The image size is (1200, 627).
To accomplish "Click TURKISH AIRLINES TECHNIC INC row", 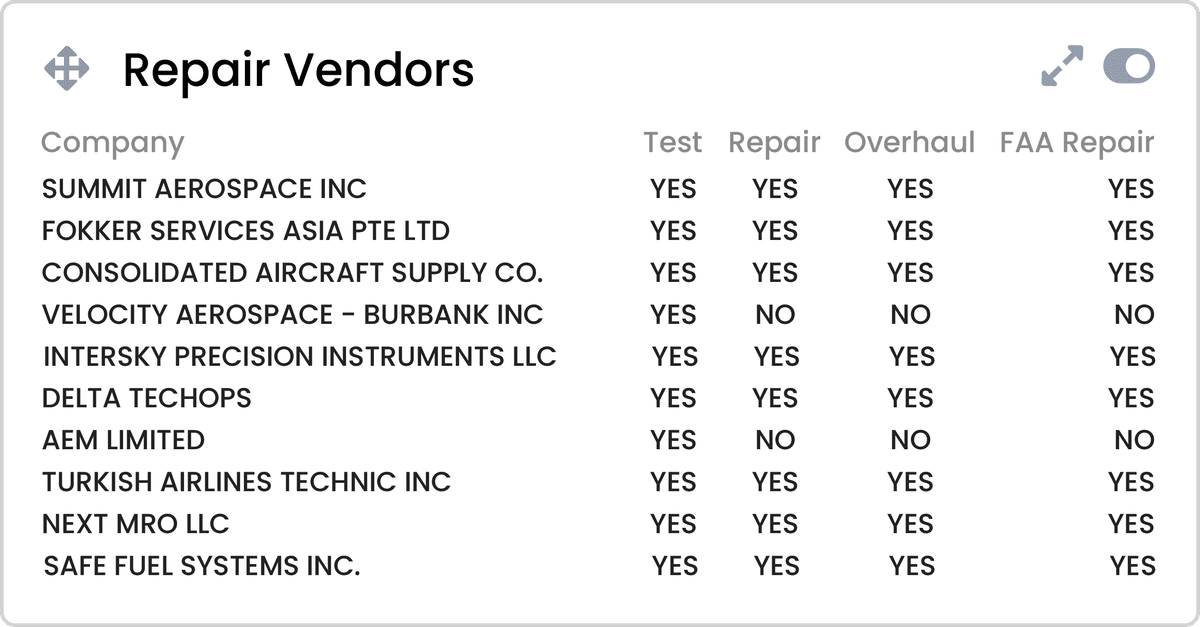I will tap(245, 482).
